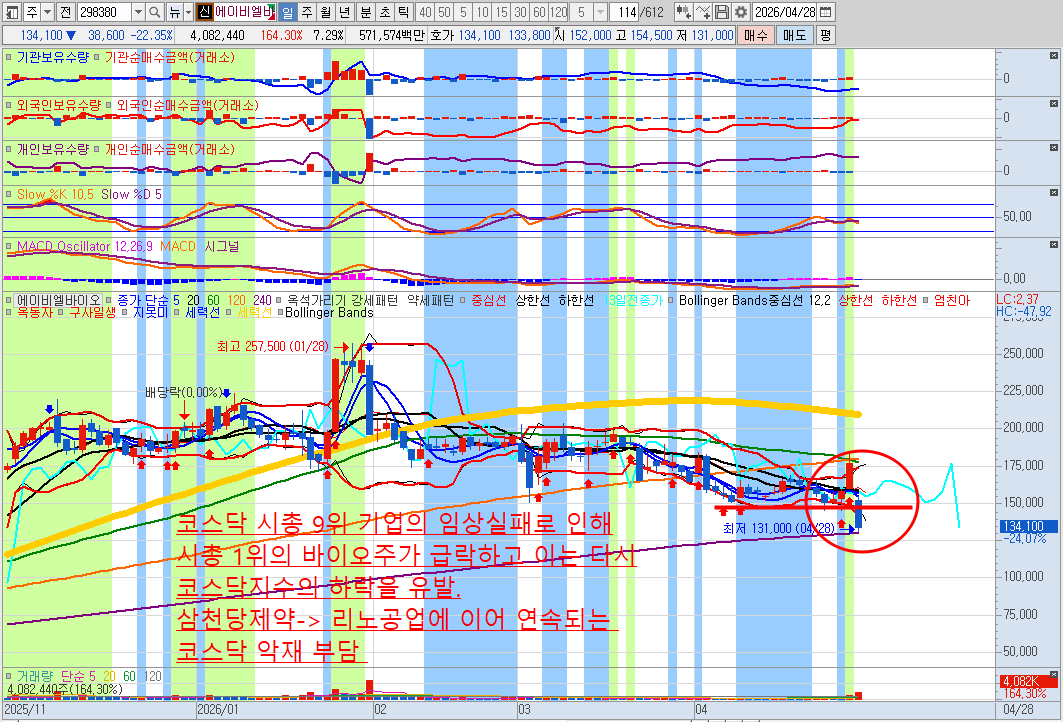The height and width of the screenshot is (722, 1063).
Task: Click the chart layout icon at far left
Action: [x=11, y=12]
